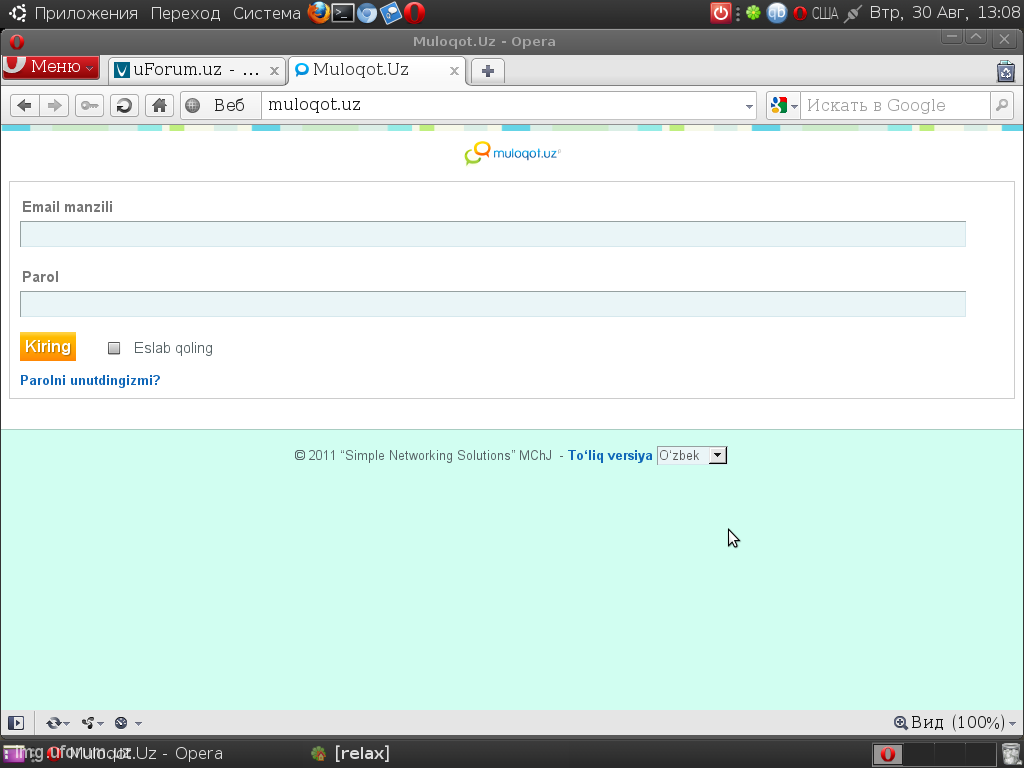1024x768 pixels.
Task: Click the search magnifier button
Action: click(1002, 105)
